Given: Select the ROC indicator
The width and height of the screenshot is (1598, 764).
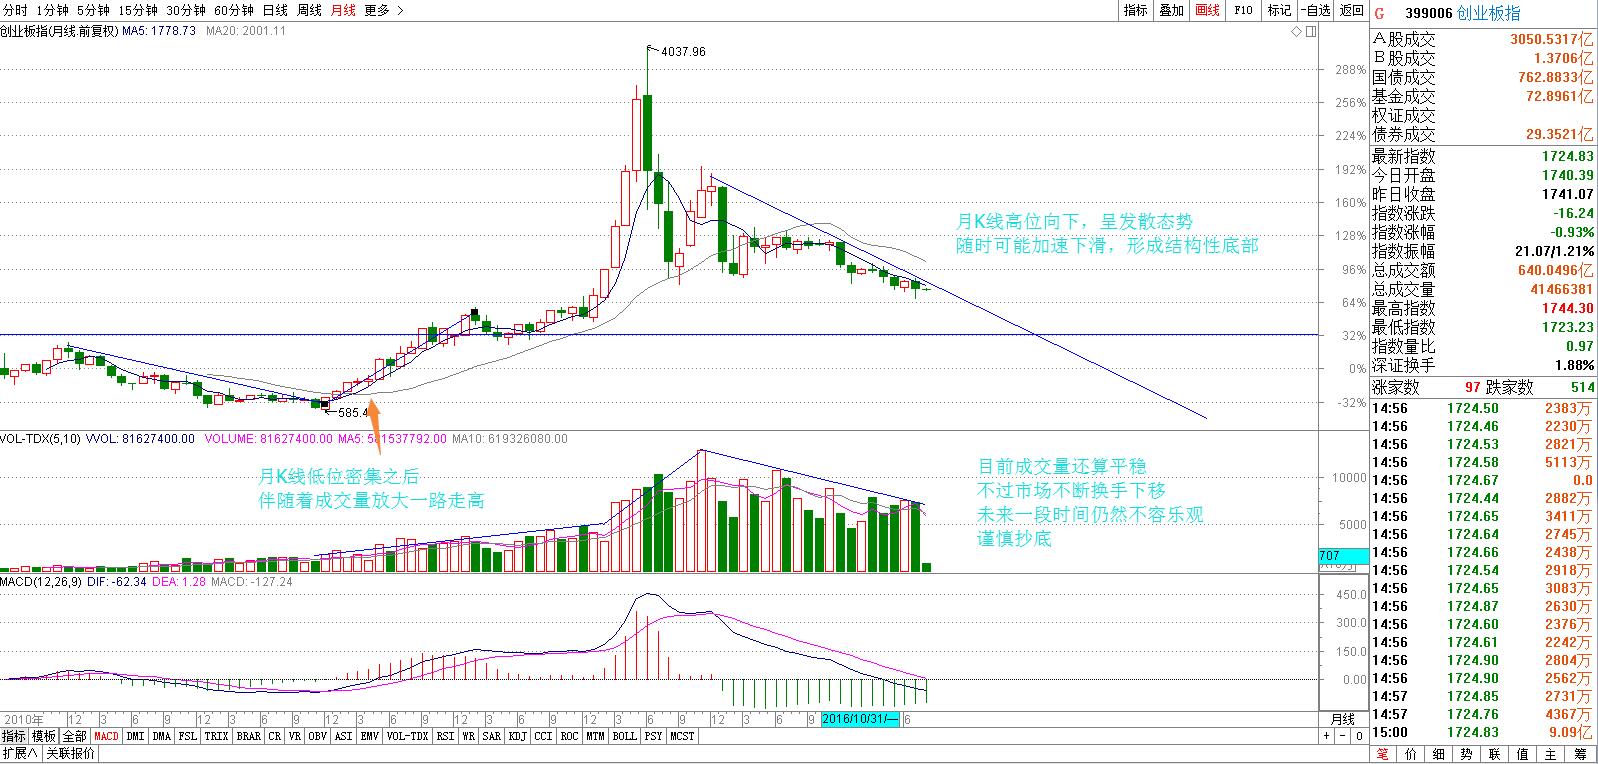Looking at the screenshot, I should pos(570,736).
